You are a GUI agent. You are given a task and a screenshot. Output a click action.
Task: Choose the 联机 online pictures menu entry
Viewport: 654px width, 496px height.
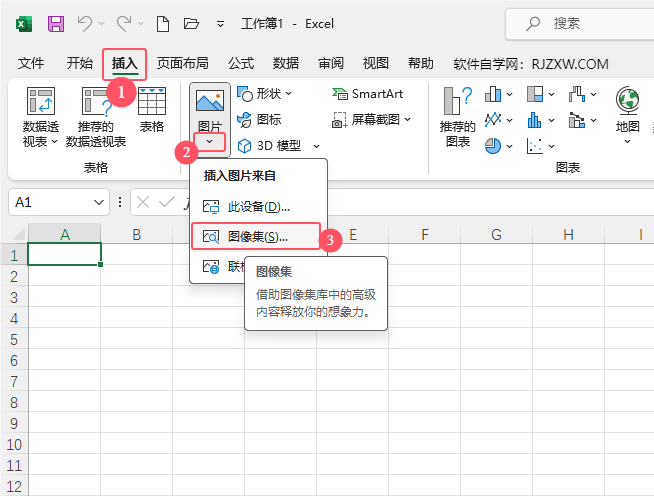pyautogui.click(x=218, y=267)
